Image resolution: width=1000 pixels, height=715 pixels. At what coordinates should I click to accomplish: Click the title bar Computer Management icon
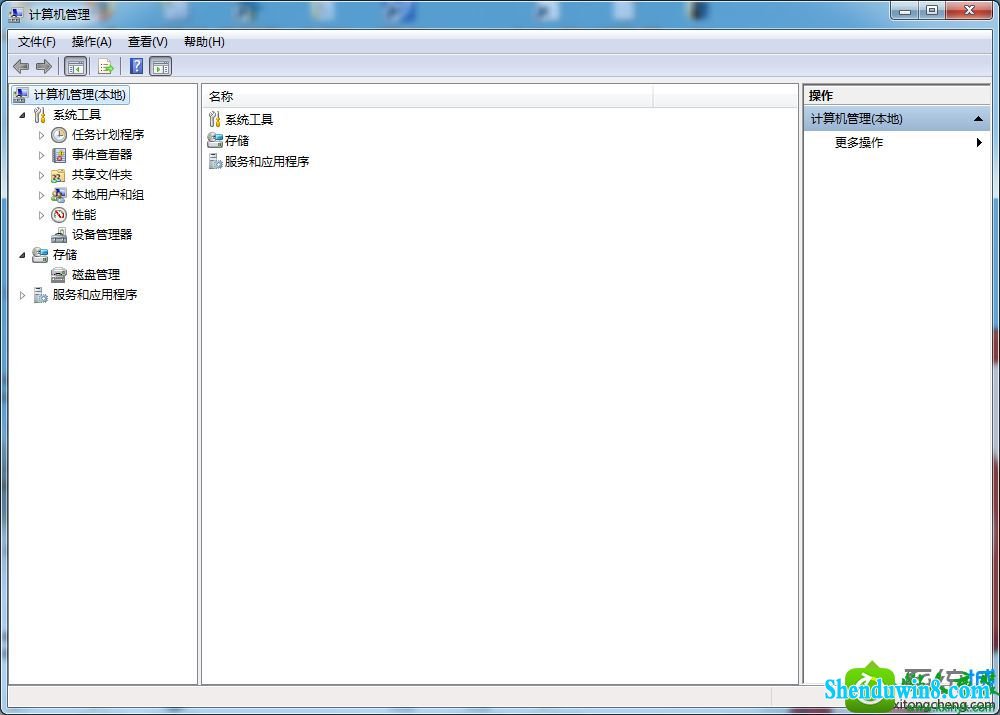coord(16,14)
